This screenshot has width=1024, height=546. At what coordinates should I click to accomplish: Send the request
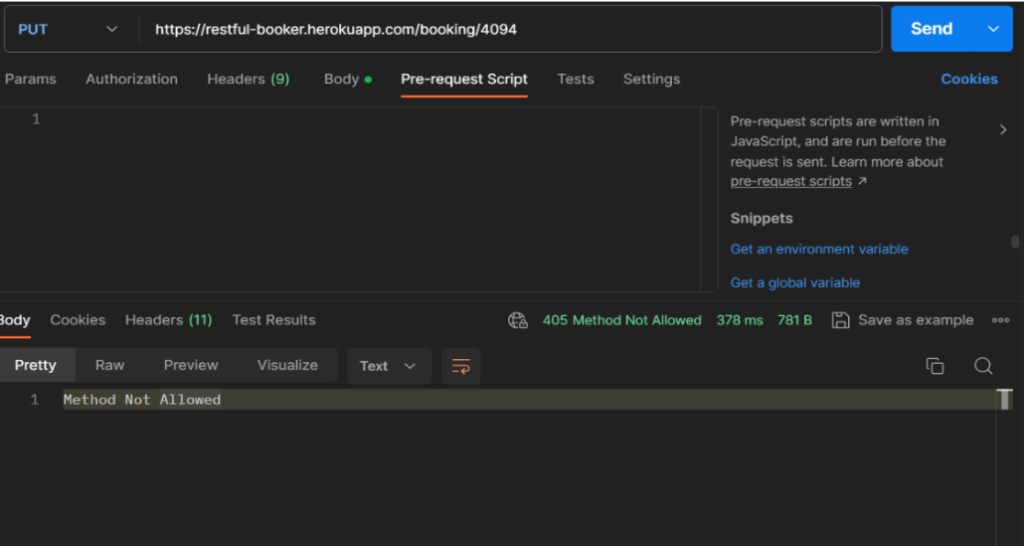[932, 29]
